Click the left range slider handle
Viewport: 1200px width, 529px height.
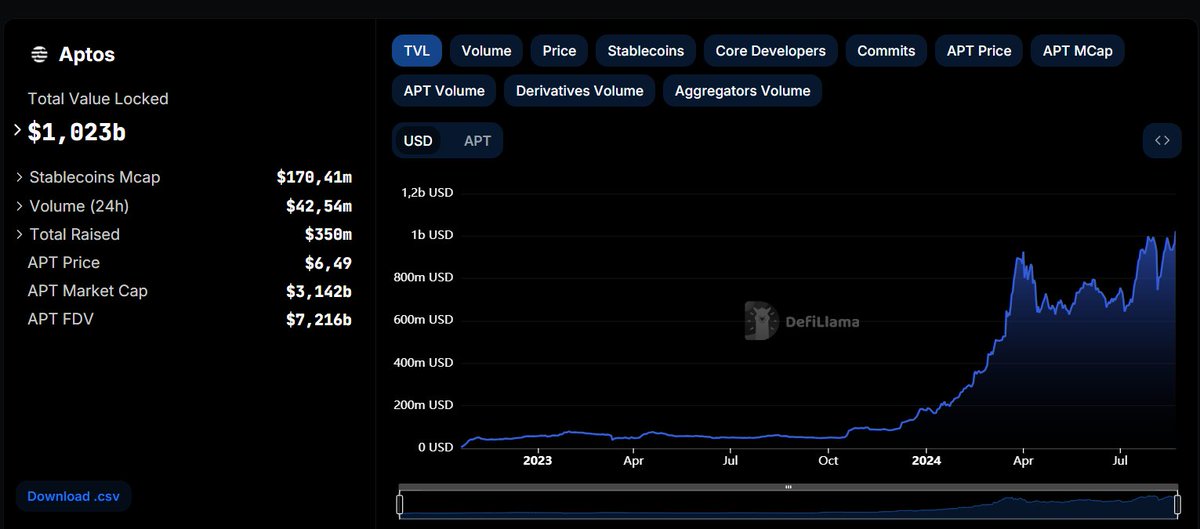(x=400, y=504)
